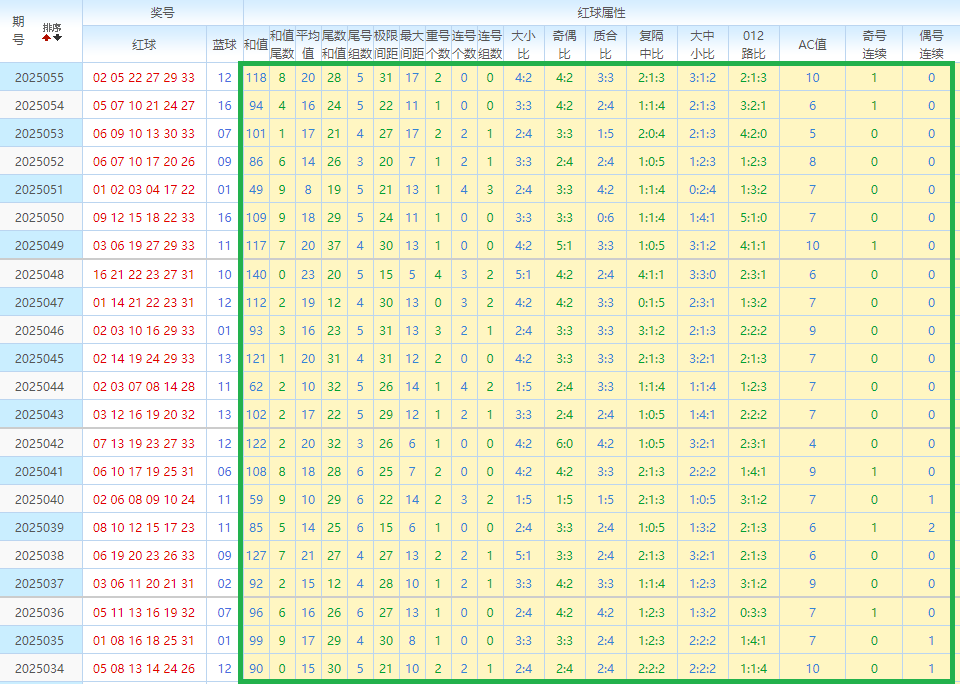
Task: Click sum value 62
Action: coord(256,387)
